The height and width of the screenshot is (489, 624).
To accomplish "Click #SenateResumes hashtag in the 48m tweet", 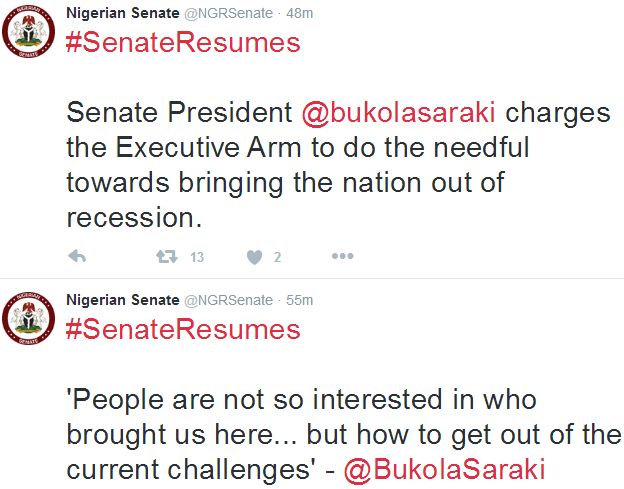I will pos(182,43).
